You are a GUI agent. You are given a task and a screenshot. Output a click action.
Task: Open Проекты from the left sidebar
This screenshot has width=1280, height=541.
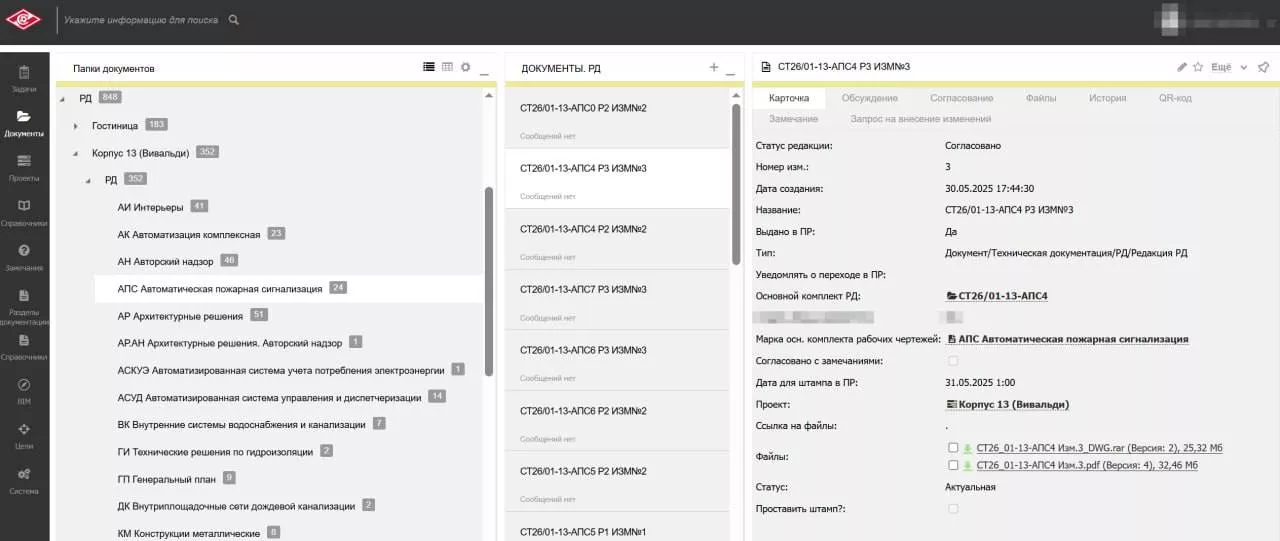click(24, 167)
